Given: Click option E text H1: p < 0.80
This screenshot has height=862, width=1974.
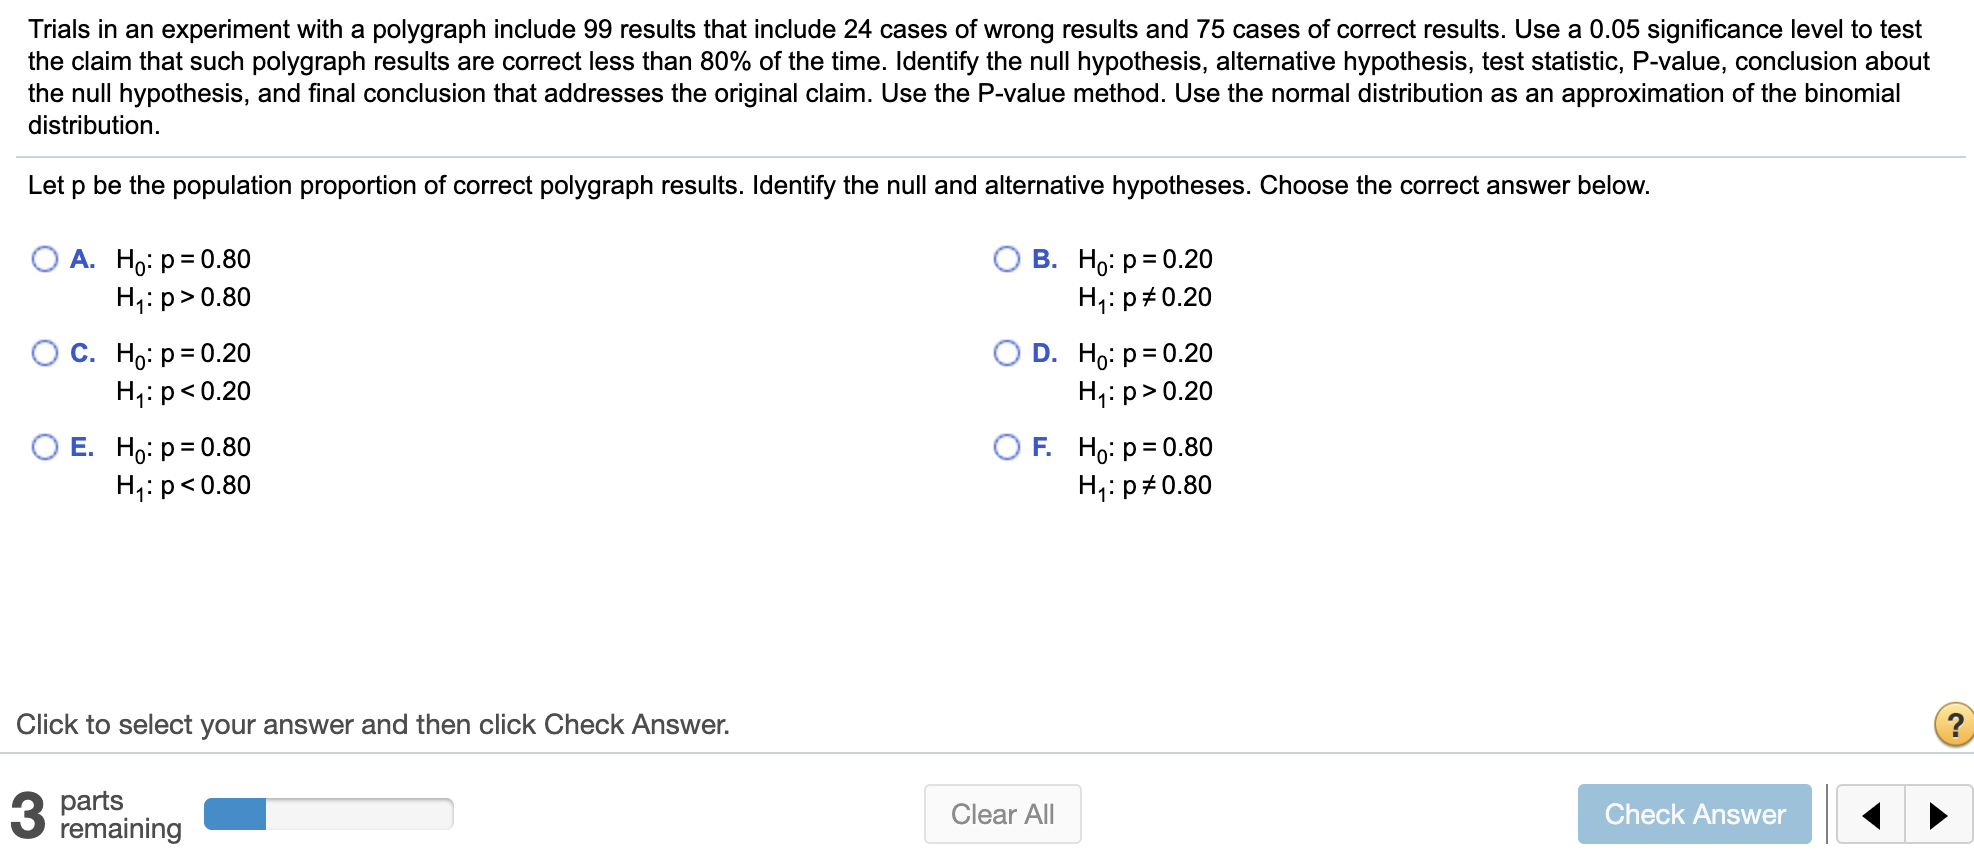Looking at the screenshot, I should tap(182, 485).
